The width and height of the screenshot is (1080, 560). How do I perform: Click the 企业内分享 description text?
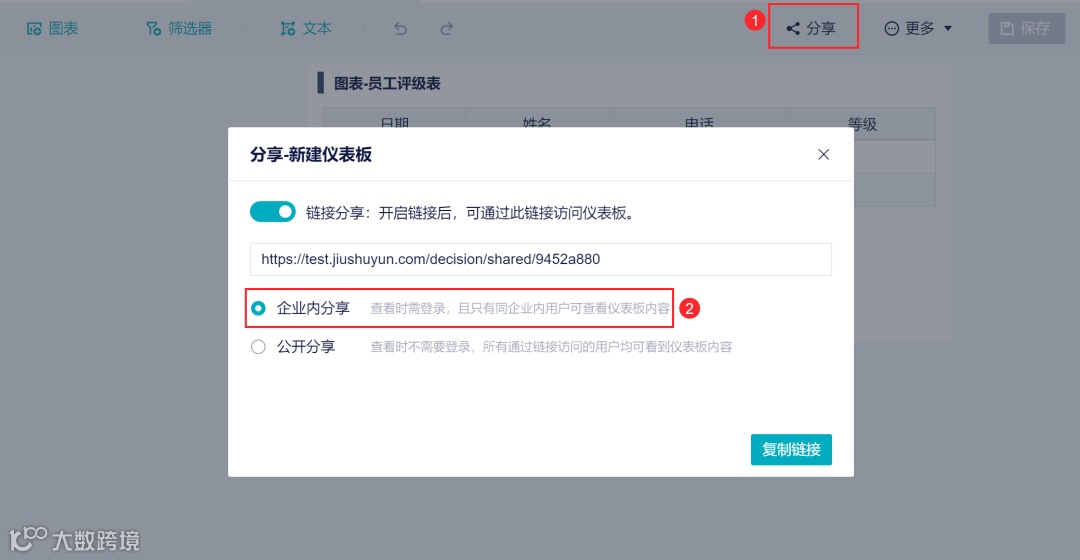coord(520,308)
